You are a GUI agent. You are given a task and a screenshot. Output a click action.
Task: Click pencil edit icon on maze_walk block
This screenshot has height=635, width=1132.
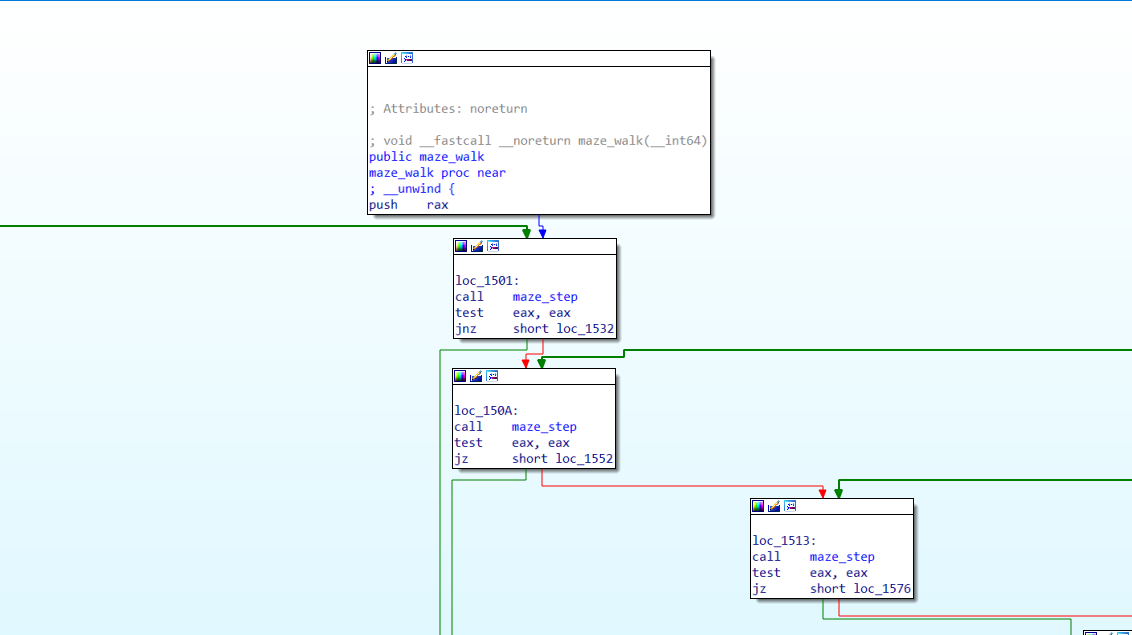point(391,58)
